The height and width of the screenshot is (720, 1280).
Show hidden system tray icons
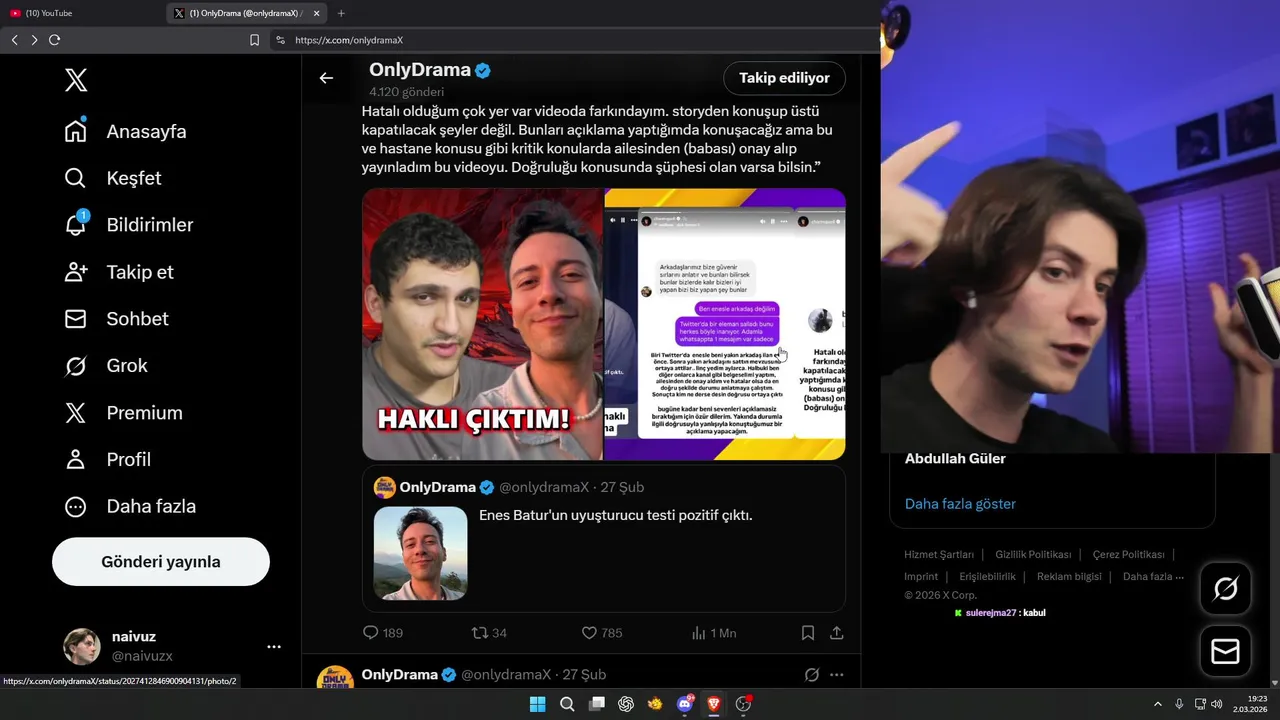click(x=1158, y=704)
